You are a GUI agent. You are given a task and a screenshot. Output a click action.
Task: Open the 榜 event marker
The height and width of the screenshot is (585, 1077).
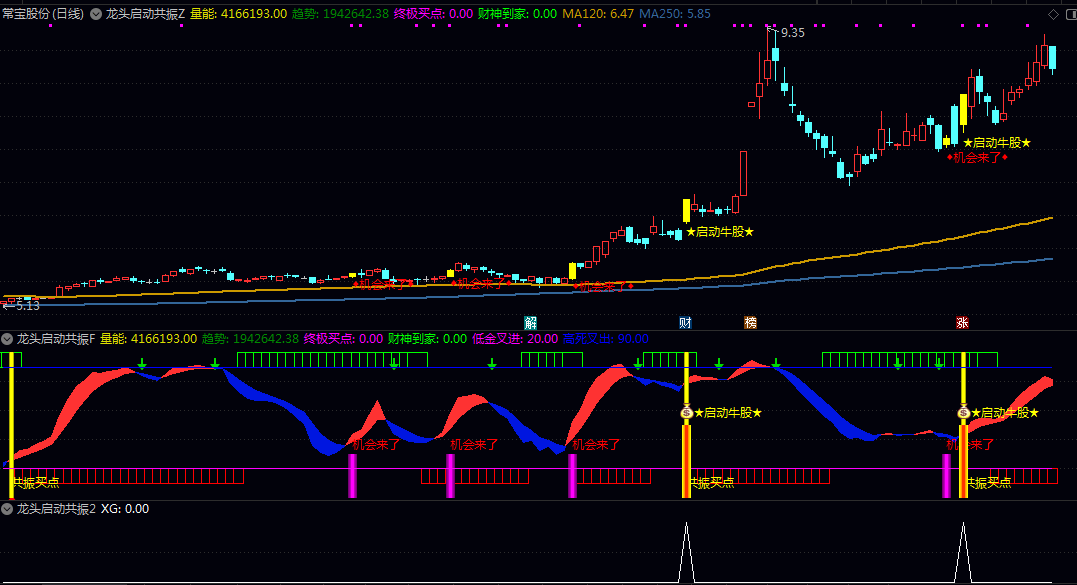(x=750, y=322)
